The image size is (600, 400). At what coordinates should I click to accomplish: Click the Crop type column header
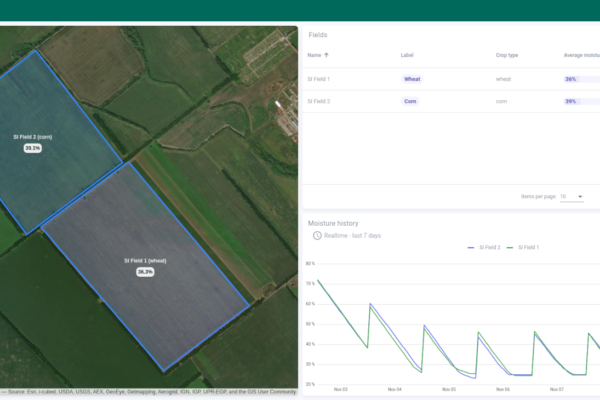(508, 55)
